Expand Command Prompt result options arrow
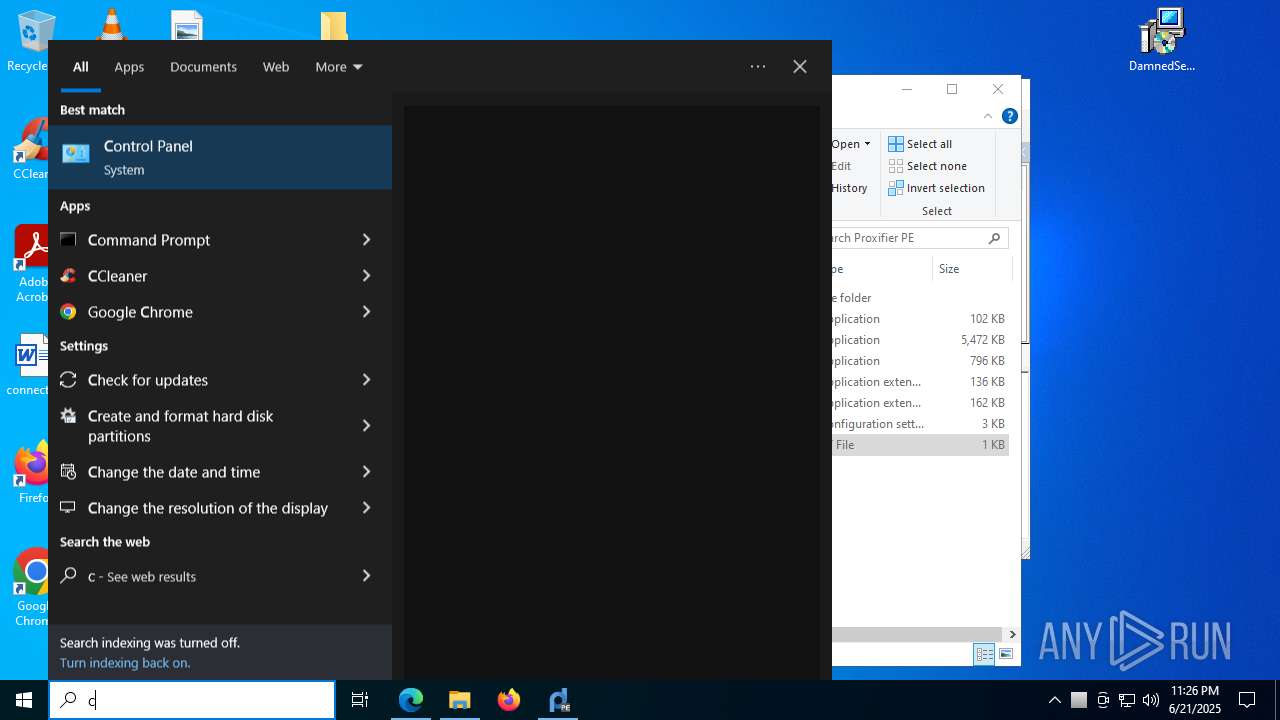Viewport: 1280px width, 720px height. point(366,240)
